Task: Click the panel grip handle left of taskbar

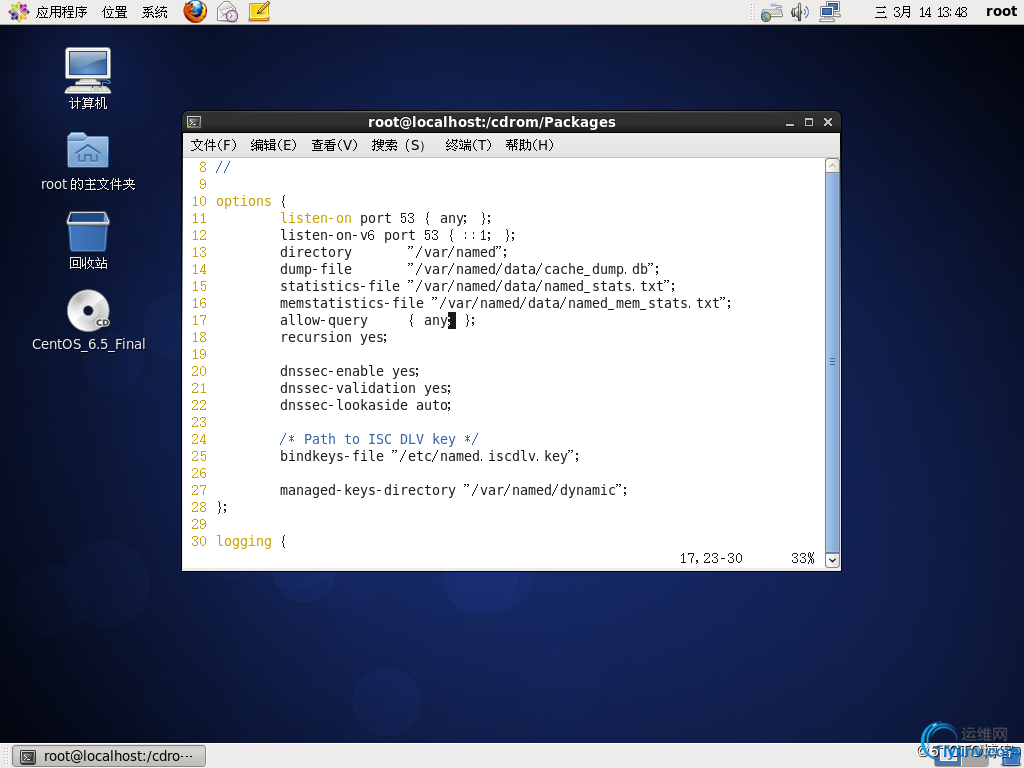Action: [x=6, y=756]
